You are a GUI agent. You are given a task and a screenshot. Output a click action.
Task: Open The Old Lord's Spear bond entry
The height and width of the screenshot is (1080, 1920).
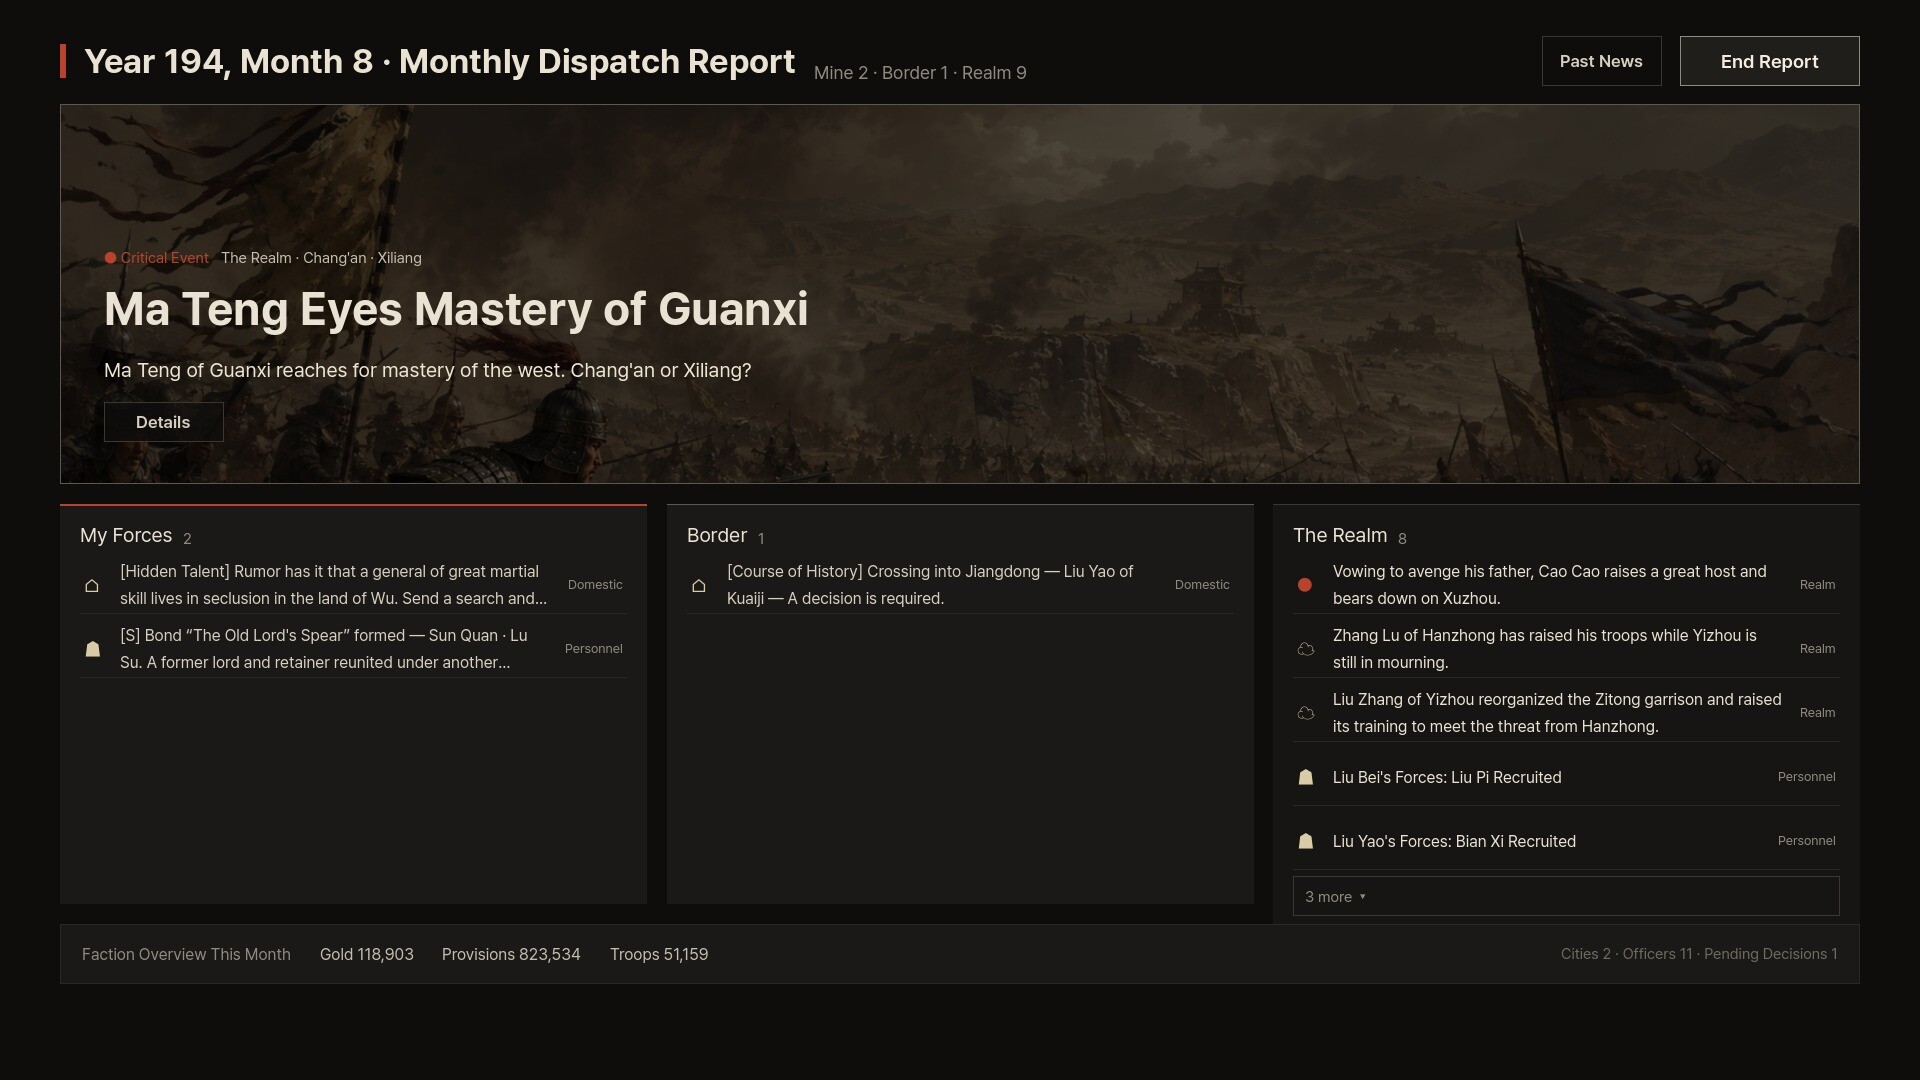click(353, 649)
